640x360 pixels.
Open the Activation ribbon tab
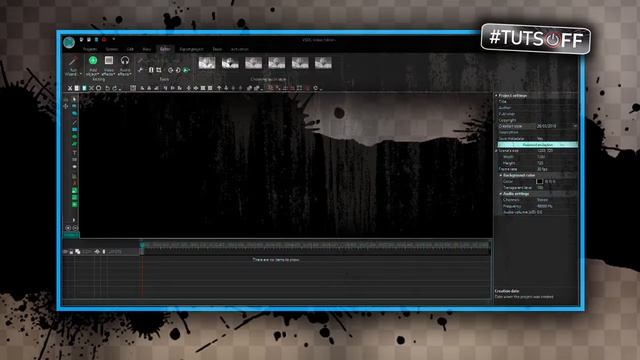pos(239,49)
